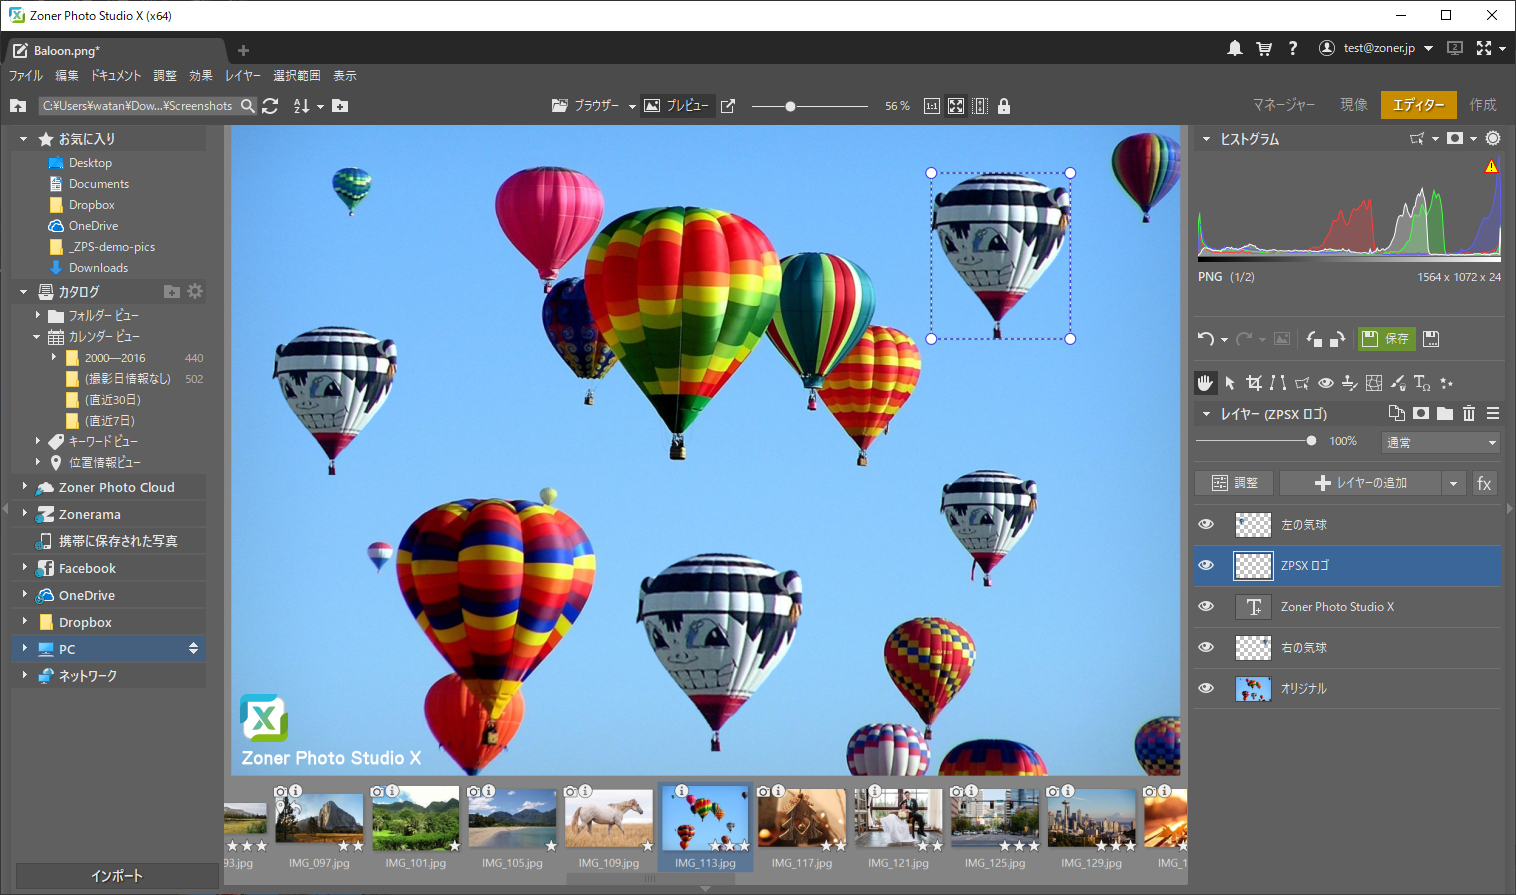1516x895 pixels.
Task: Toggle the zoom lock icon
Action: 1004,106
